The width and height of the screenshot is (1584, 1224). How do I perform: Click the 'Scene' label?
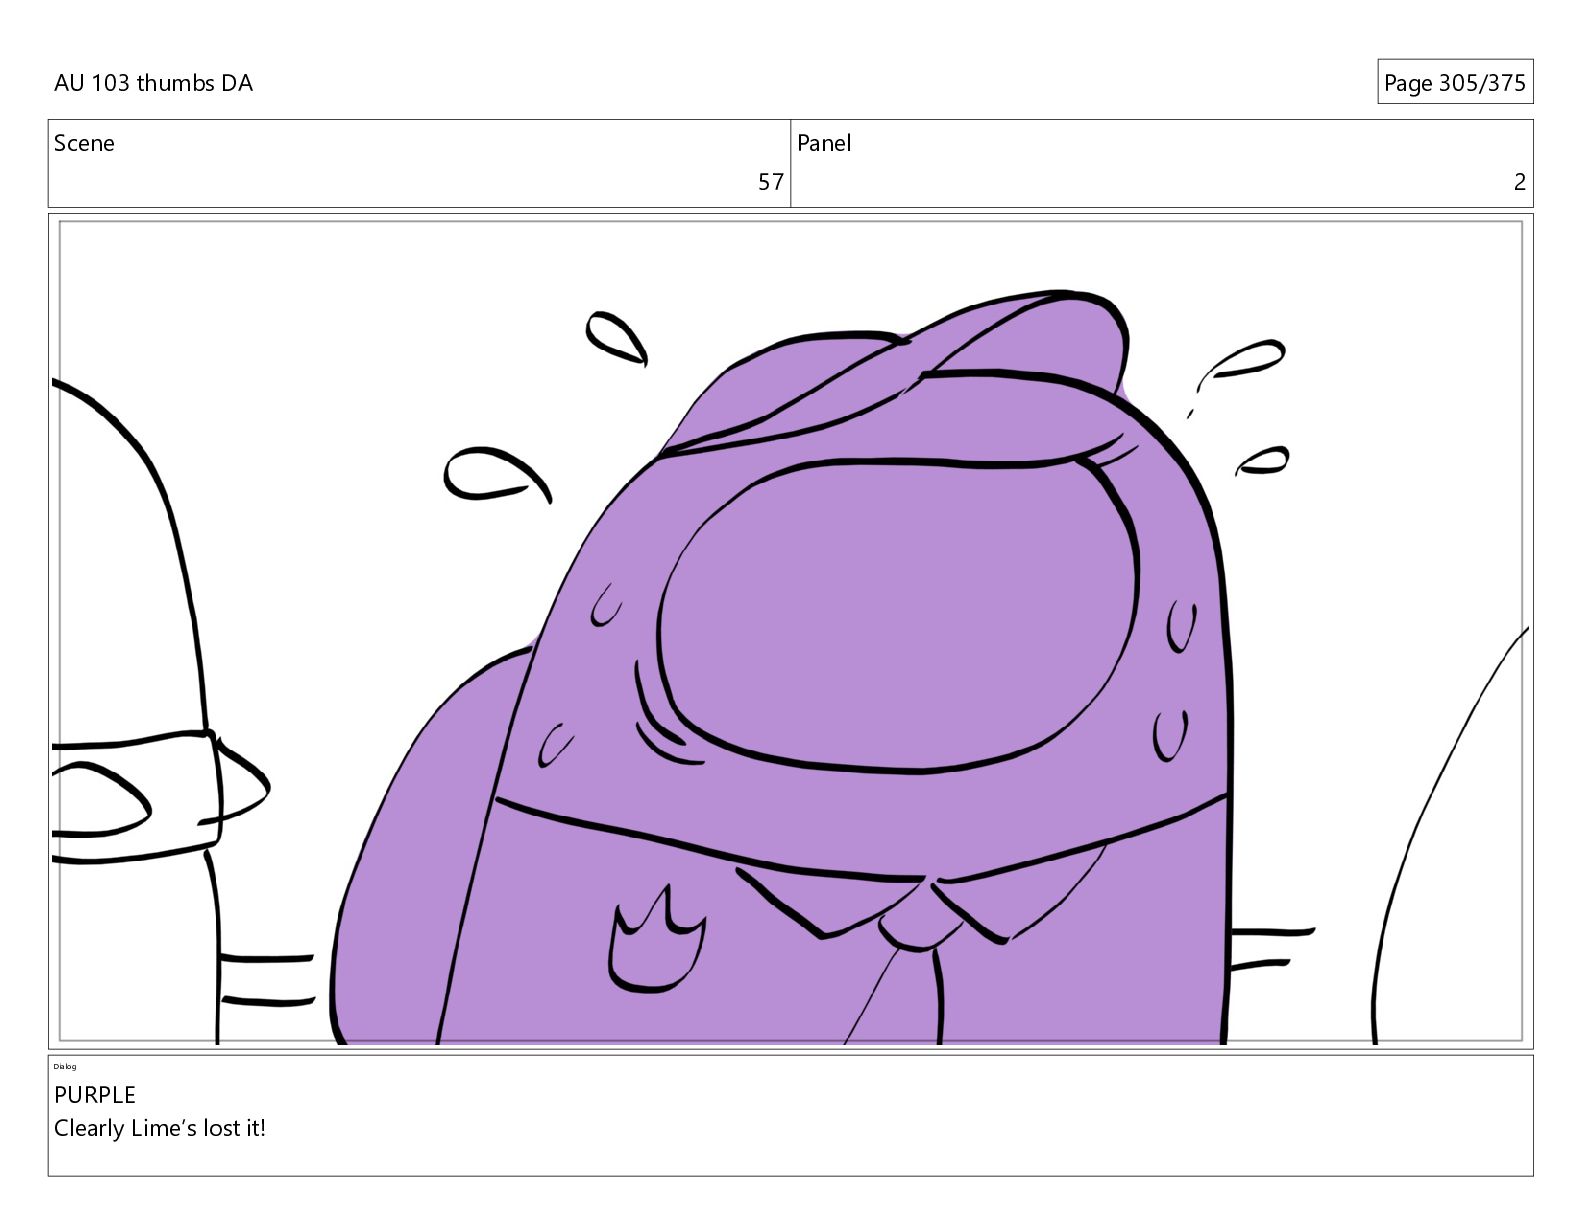click(84, 143)
